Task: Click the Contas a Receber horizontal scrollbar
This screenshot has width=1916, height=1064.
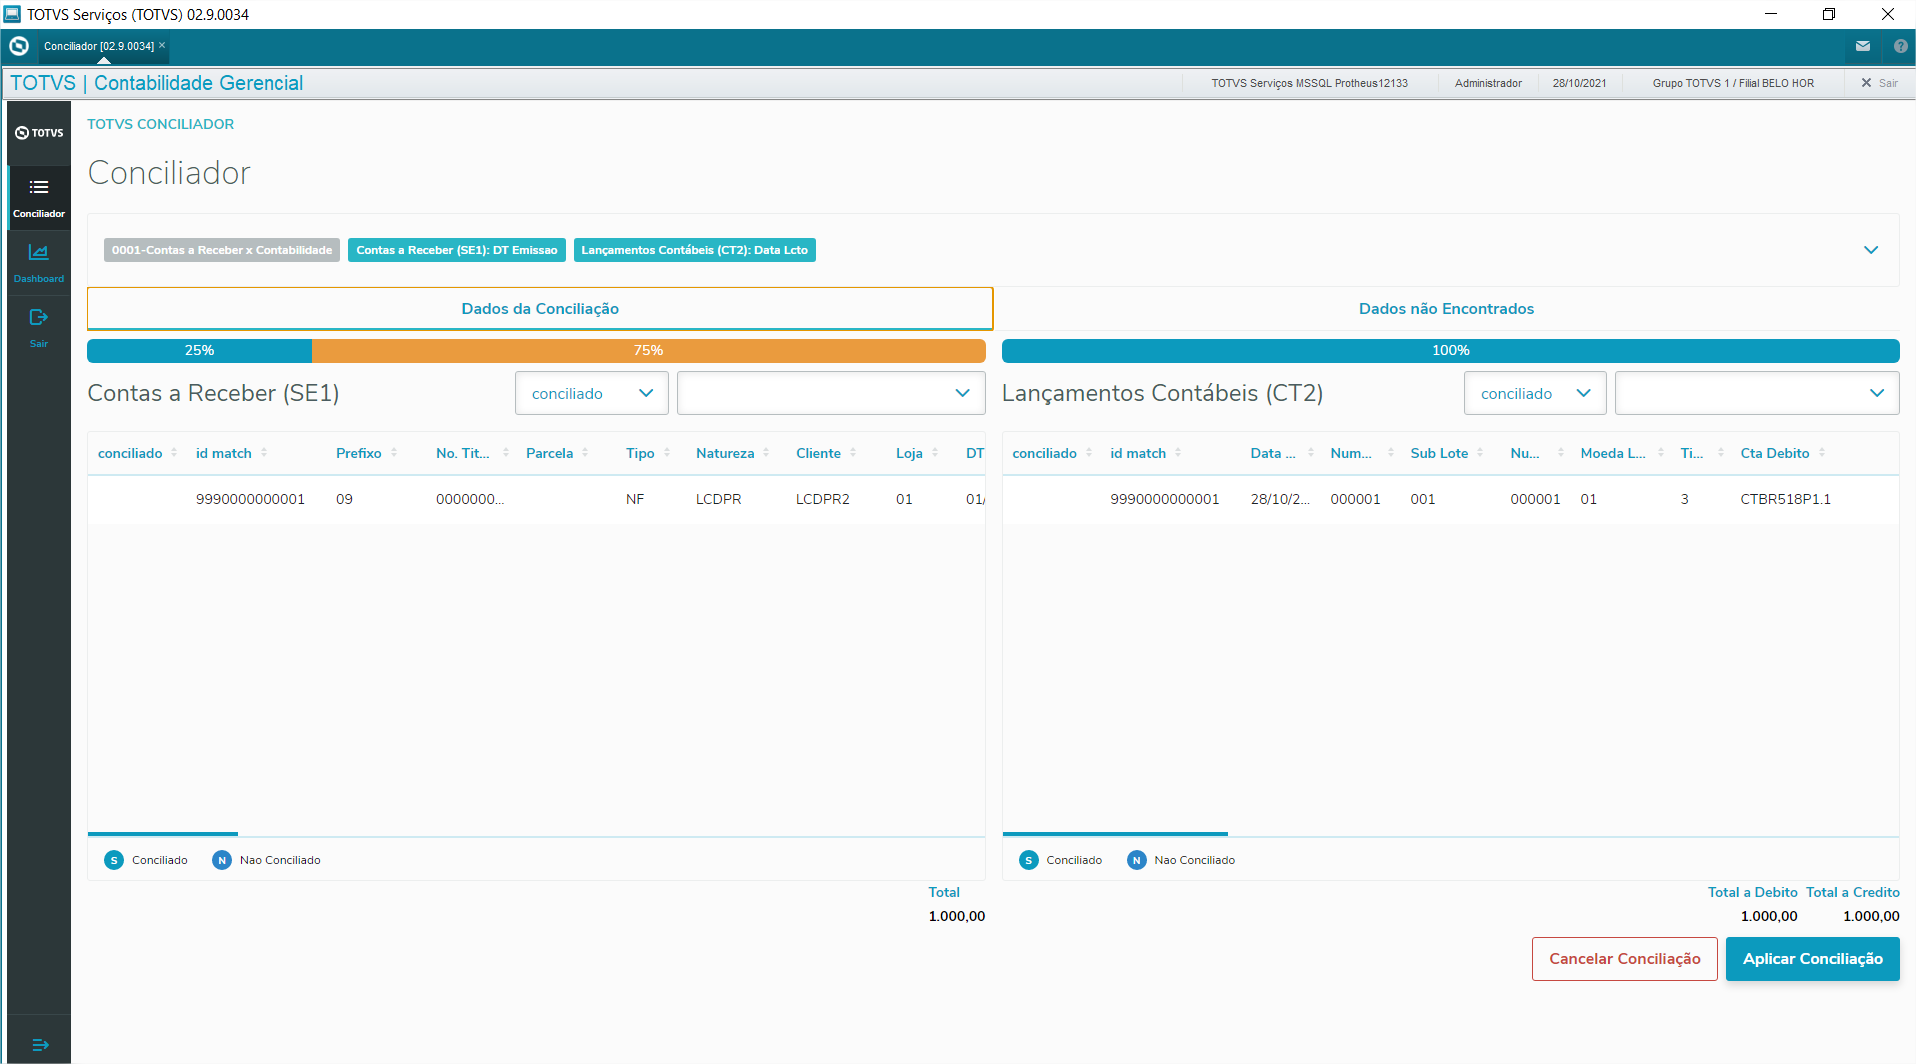Action: [163, 834]
